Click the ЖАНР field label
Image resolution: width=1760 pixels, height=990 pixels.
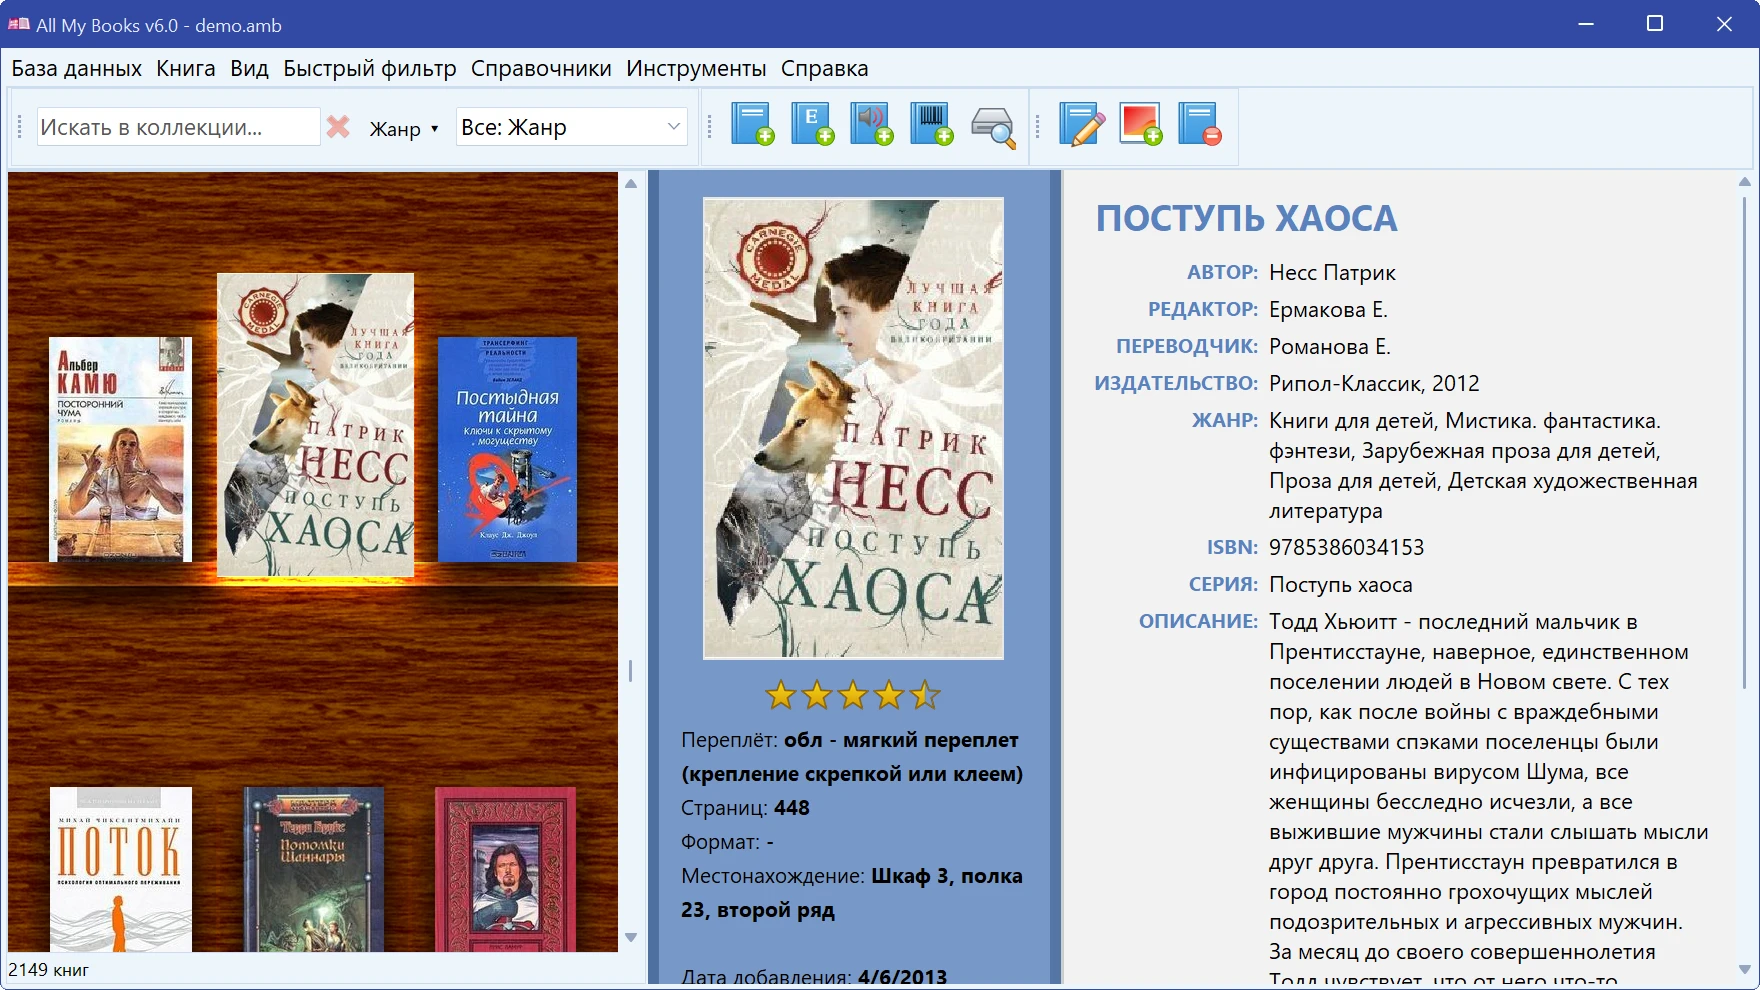click(x=1224, y=421)
